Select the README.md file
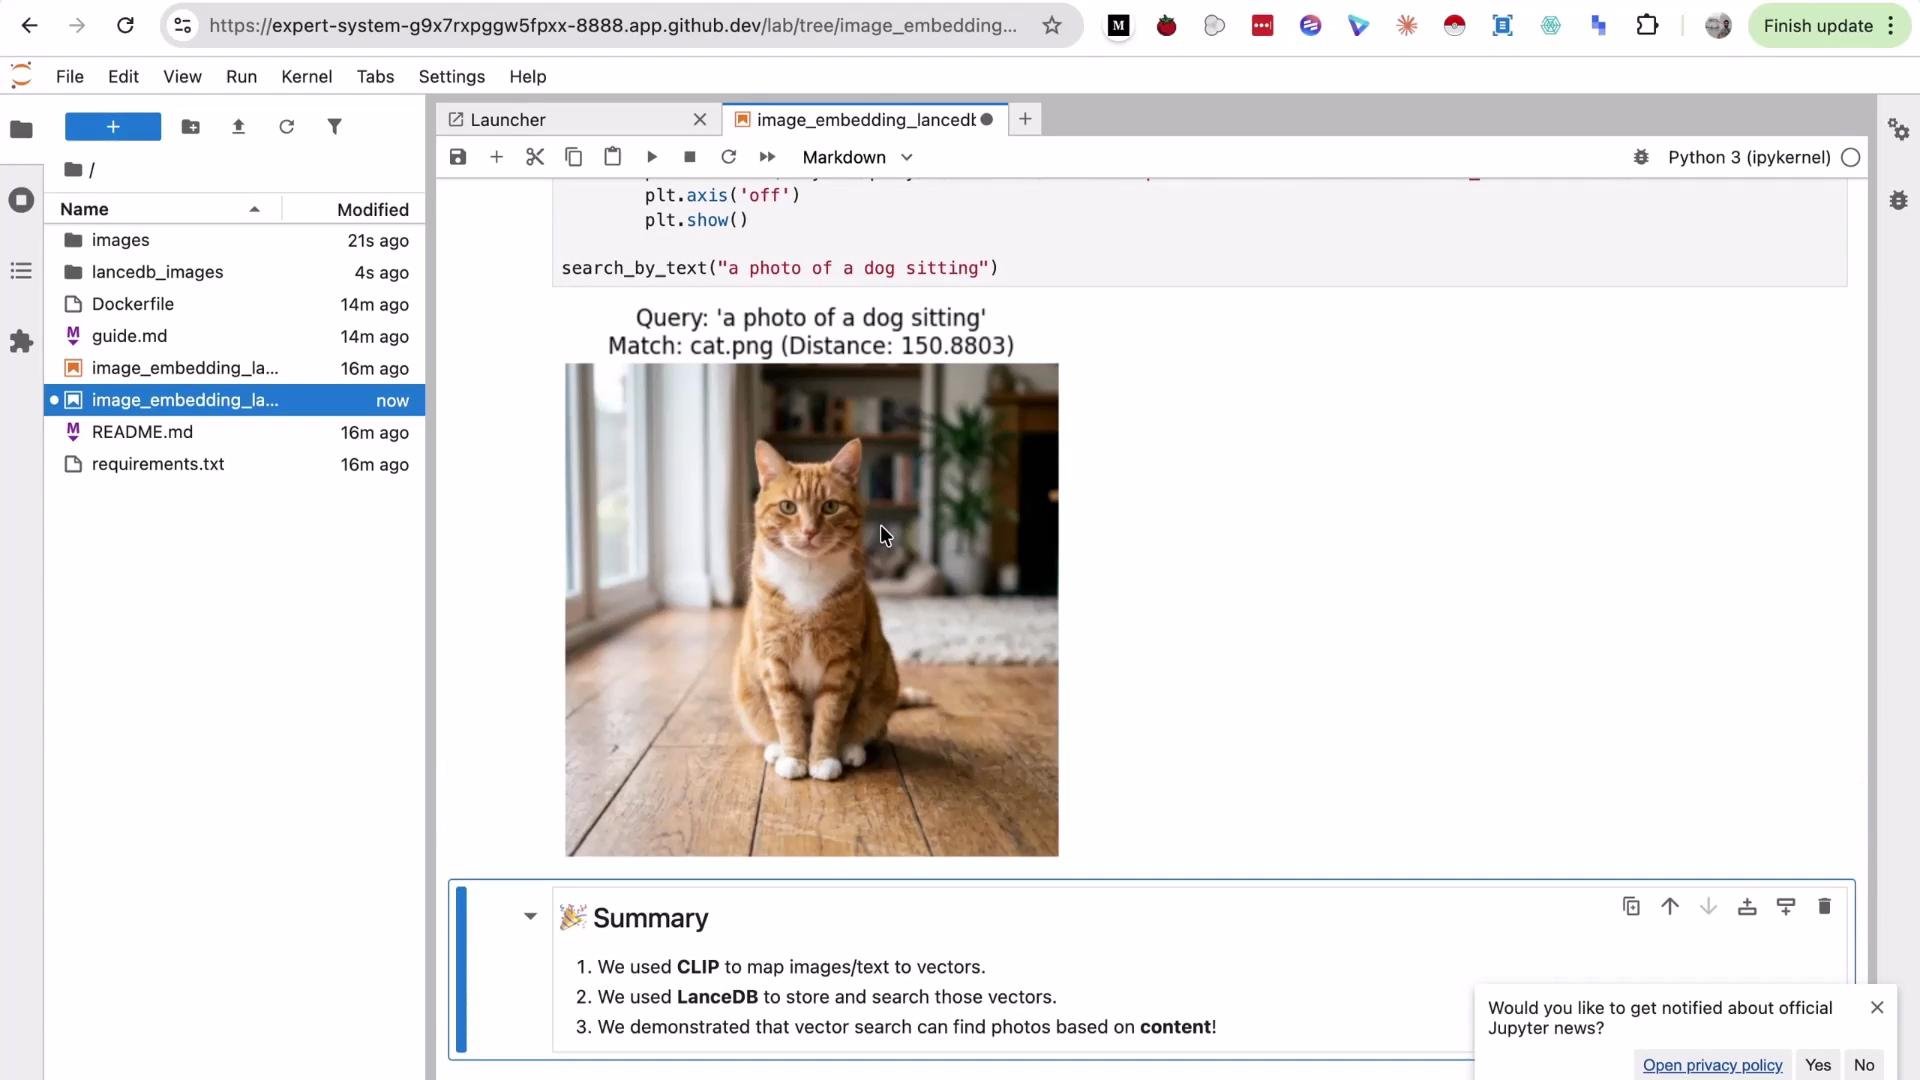1920x1080 pixels. coord(235,432)
